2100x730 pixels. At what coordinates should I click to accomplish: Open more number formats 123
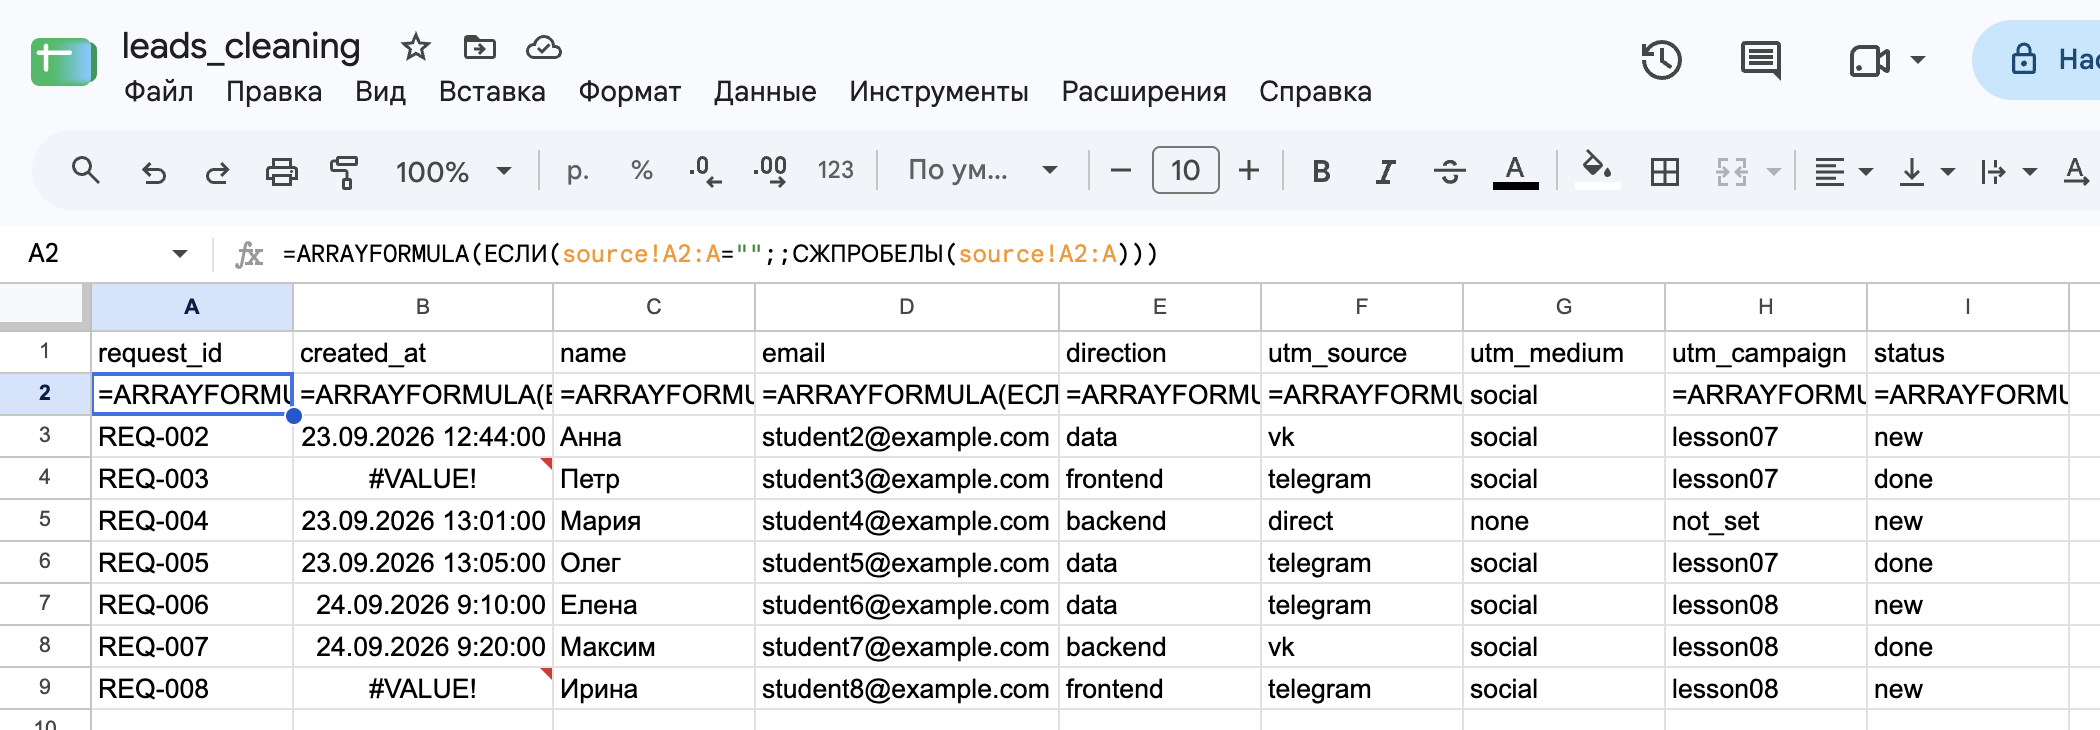click(x=835, y=171)
